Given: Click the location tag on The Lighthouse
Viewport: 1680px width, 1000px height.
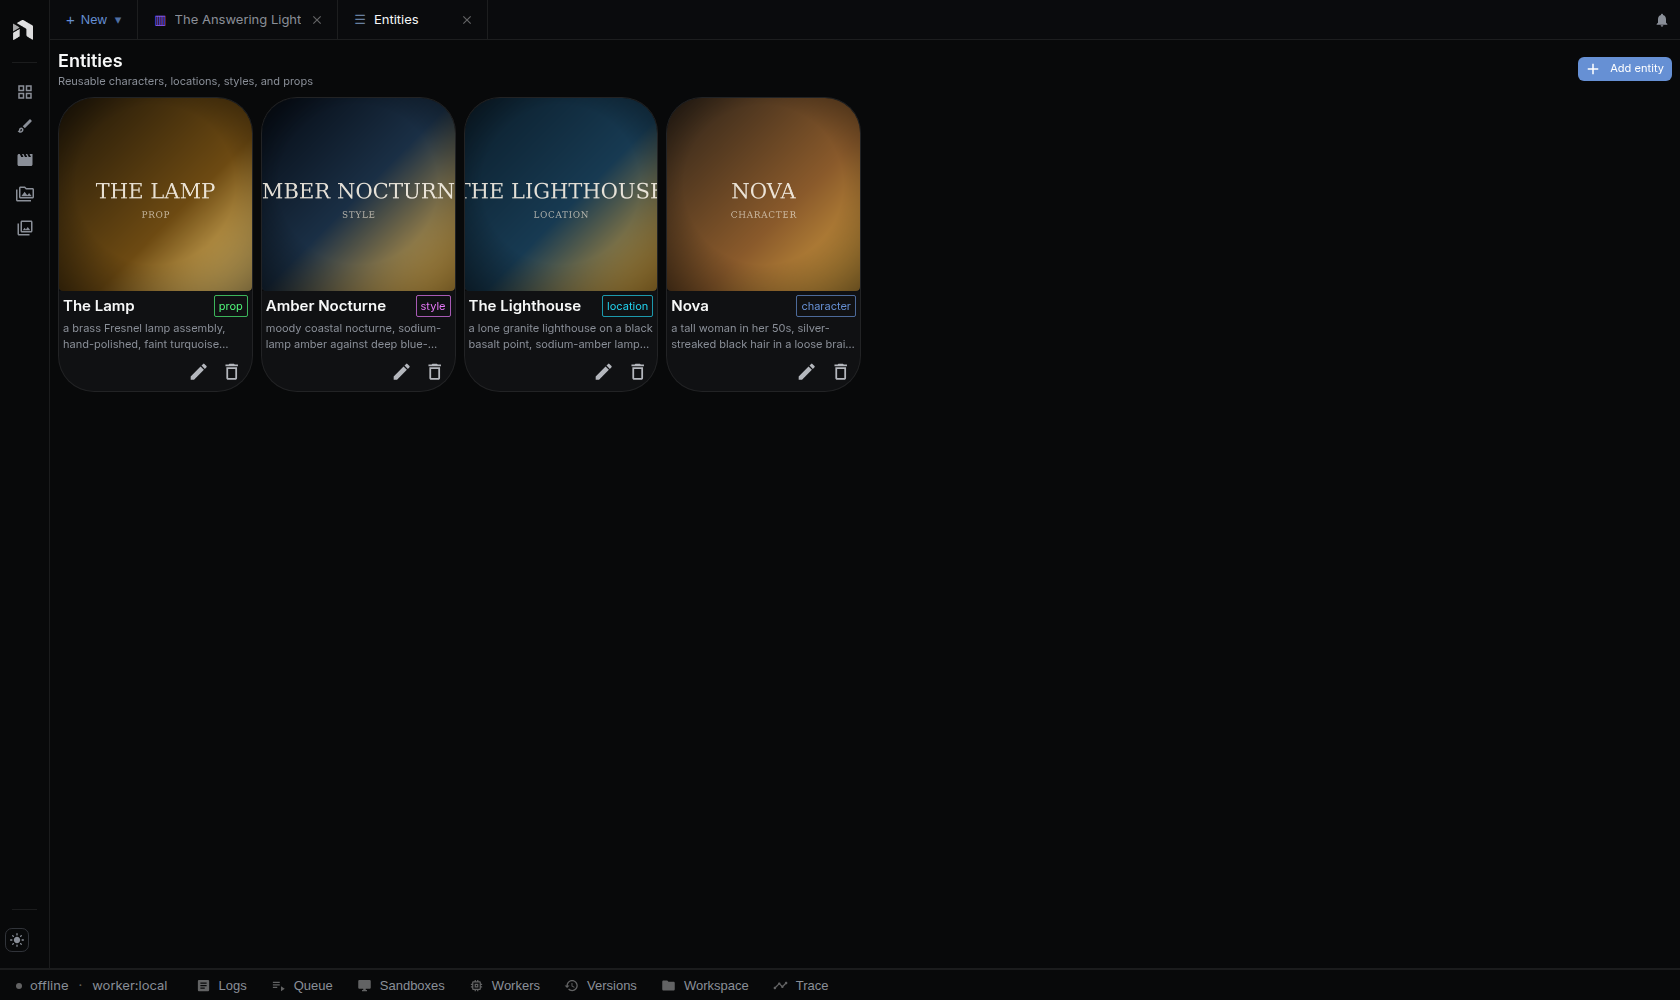Looking at the screenshot, I should click(627, 306).
